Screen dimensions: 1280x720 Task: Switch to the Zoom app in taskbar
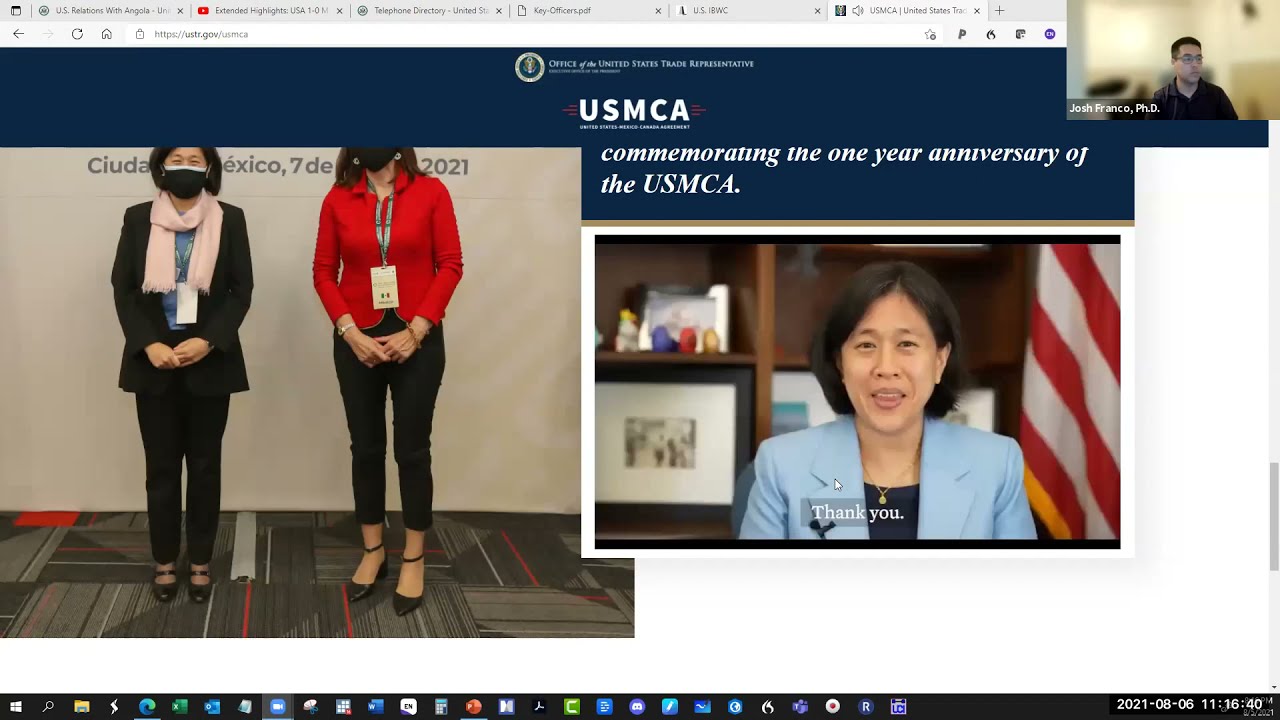click(x=278, y=707)
